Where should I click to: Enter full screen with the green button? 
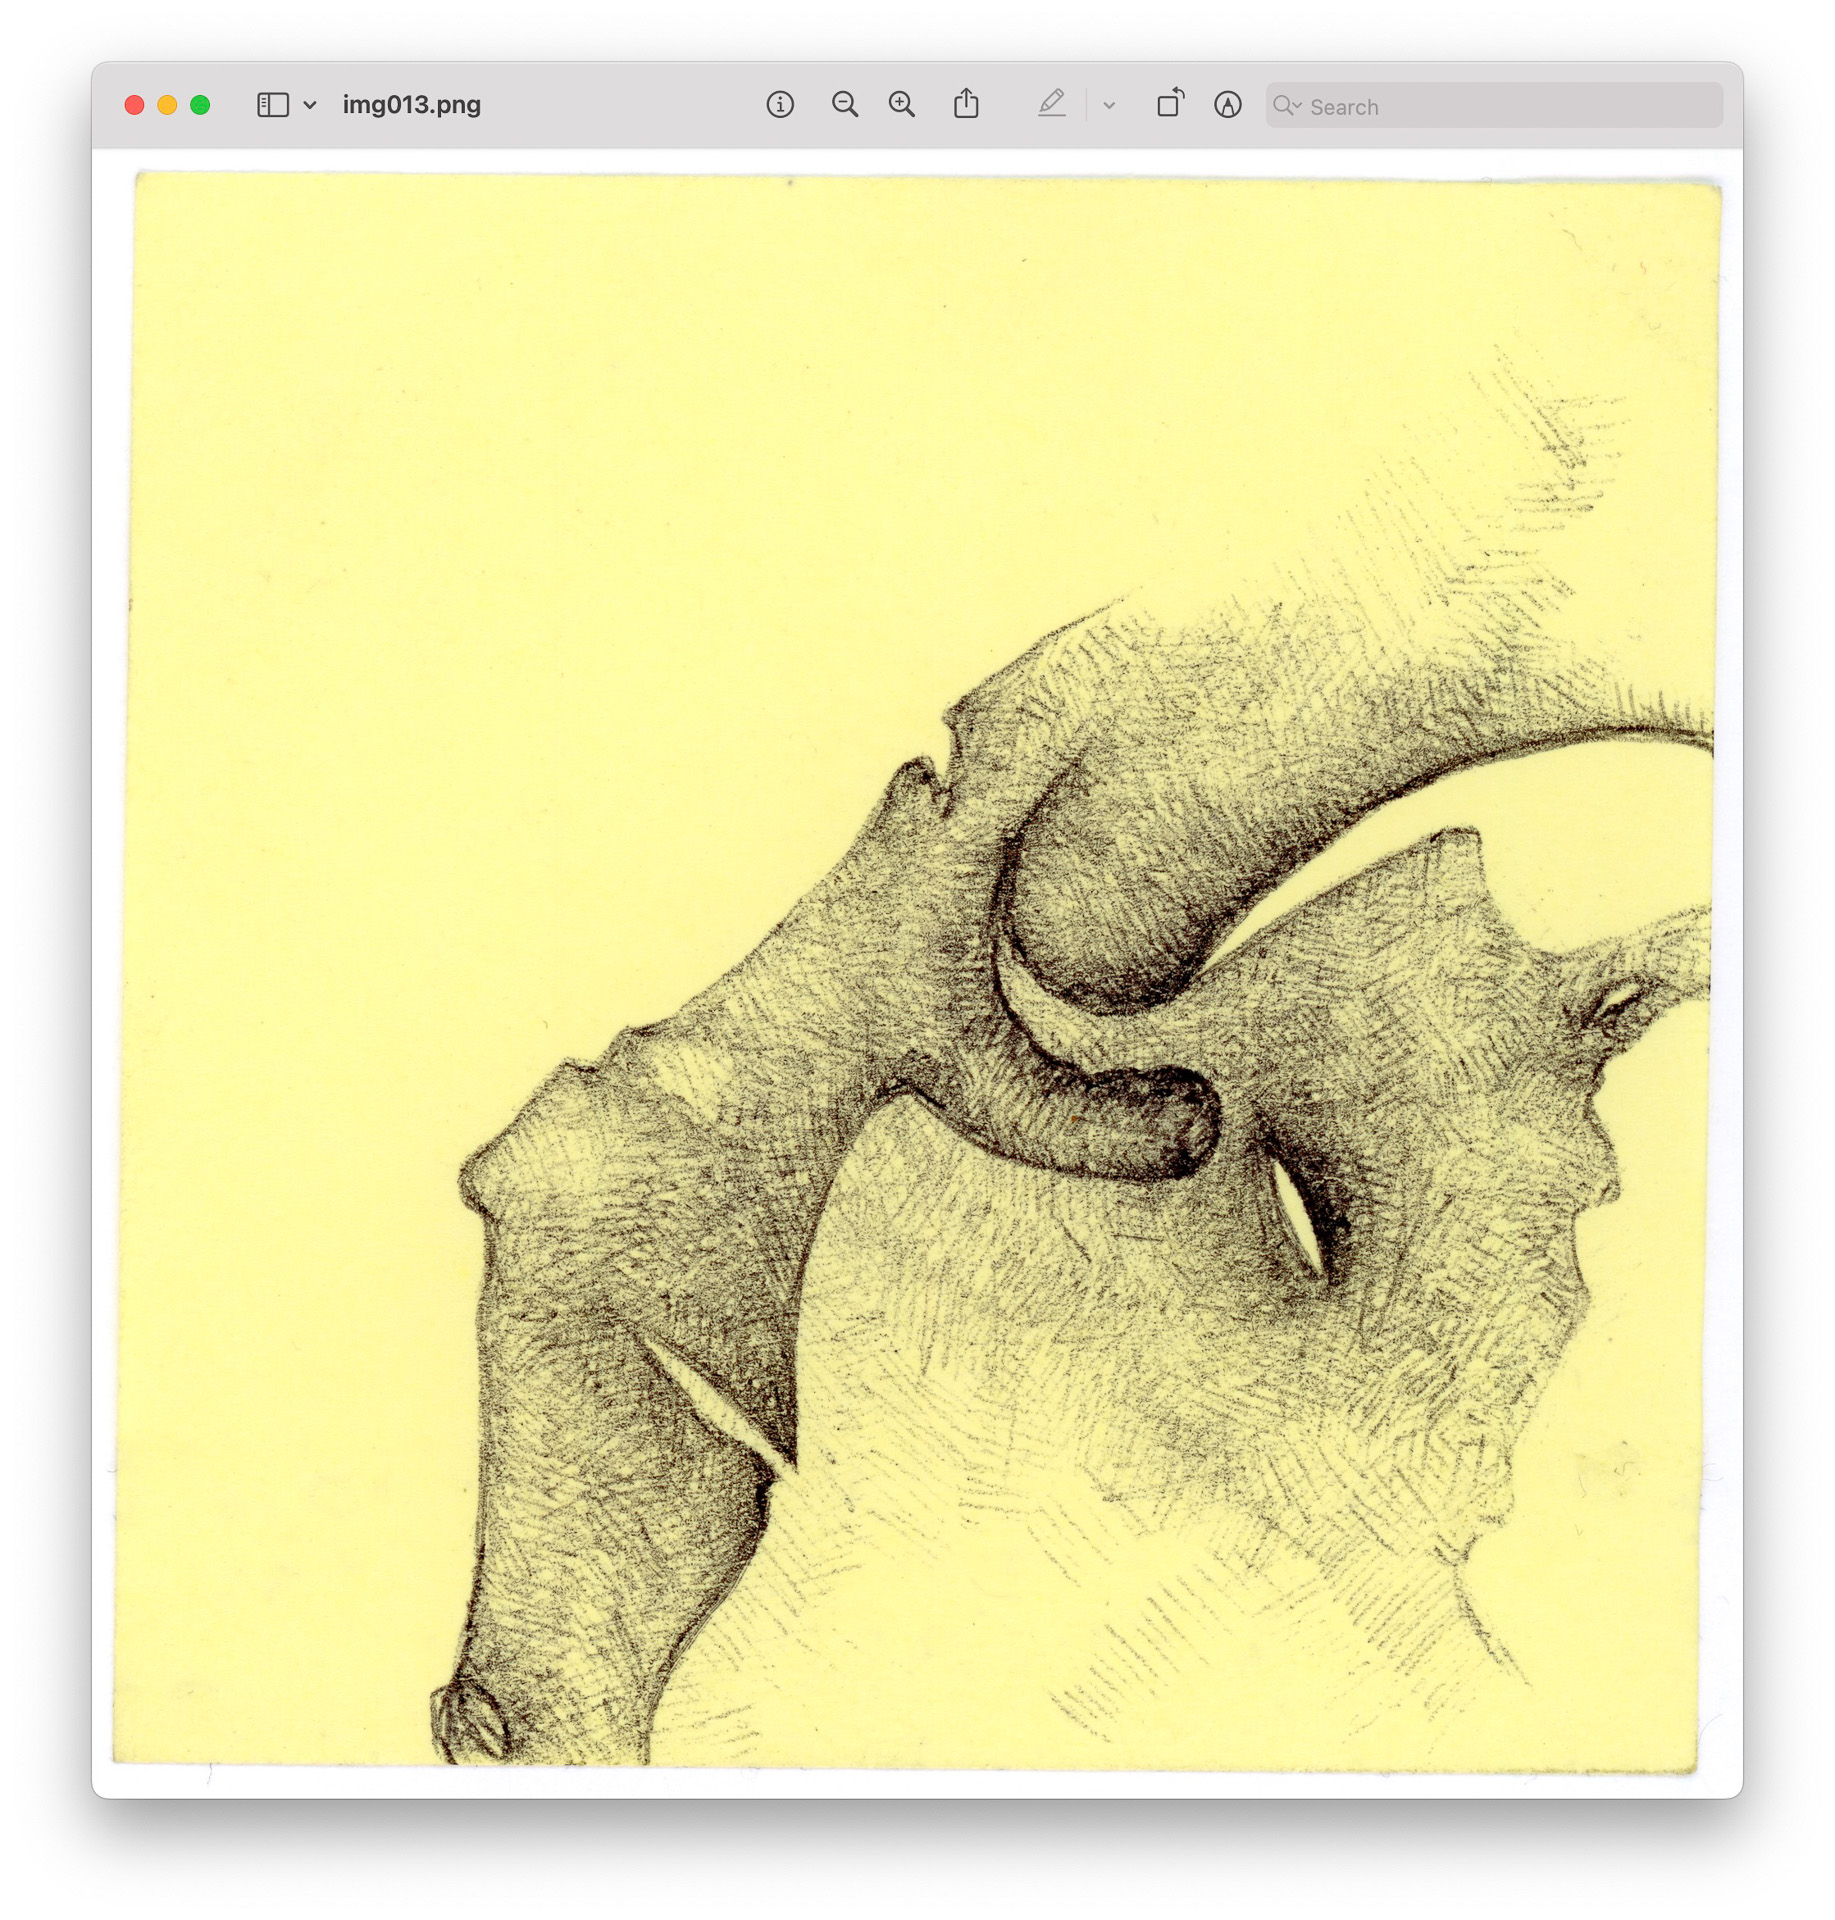pyautogui.click(x=200, y=105)
